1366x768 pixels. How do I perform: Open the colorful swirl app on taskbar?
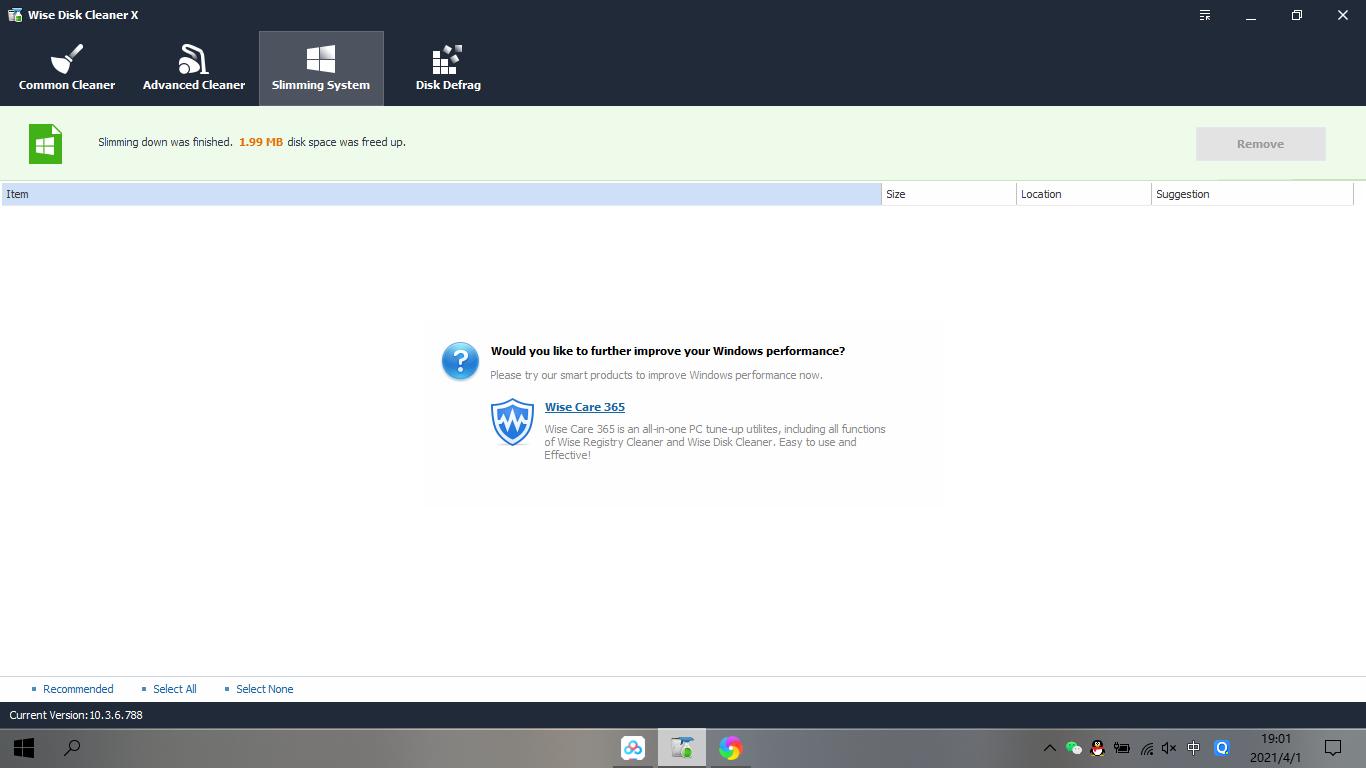click(x=730, y=748)
